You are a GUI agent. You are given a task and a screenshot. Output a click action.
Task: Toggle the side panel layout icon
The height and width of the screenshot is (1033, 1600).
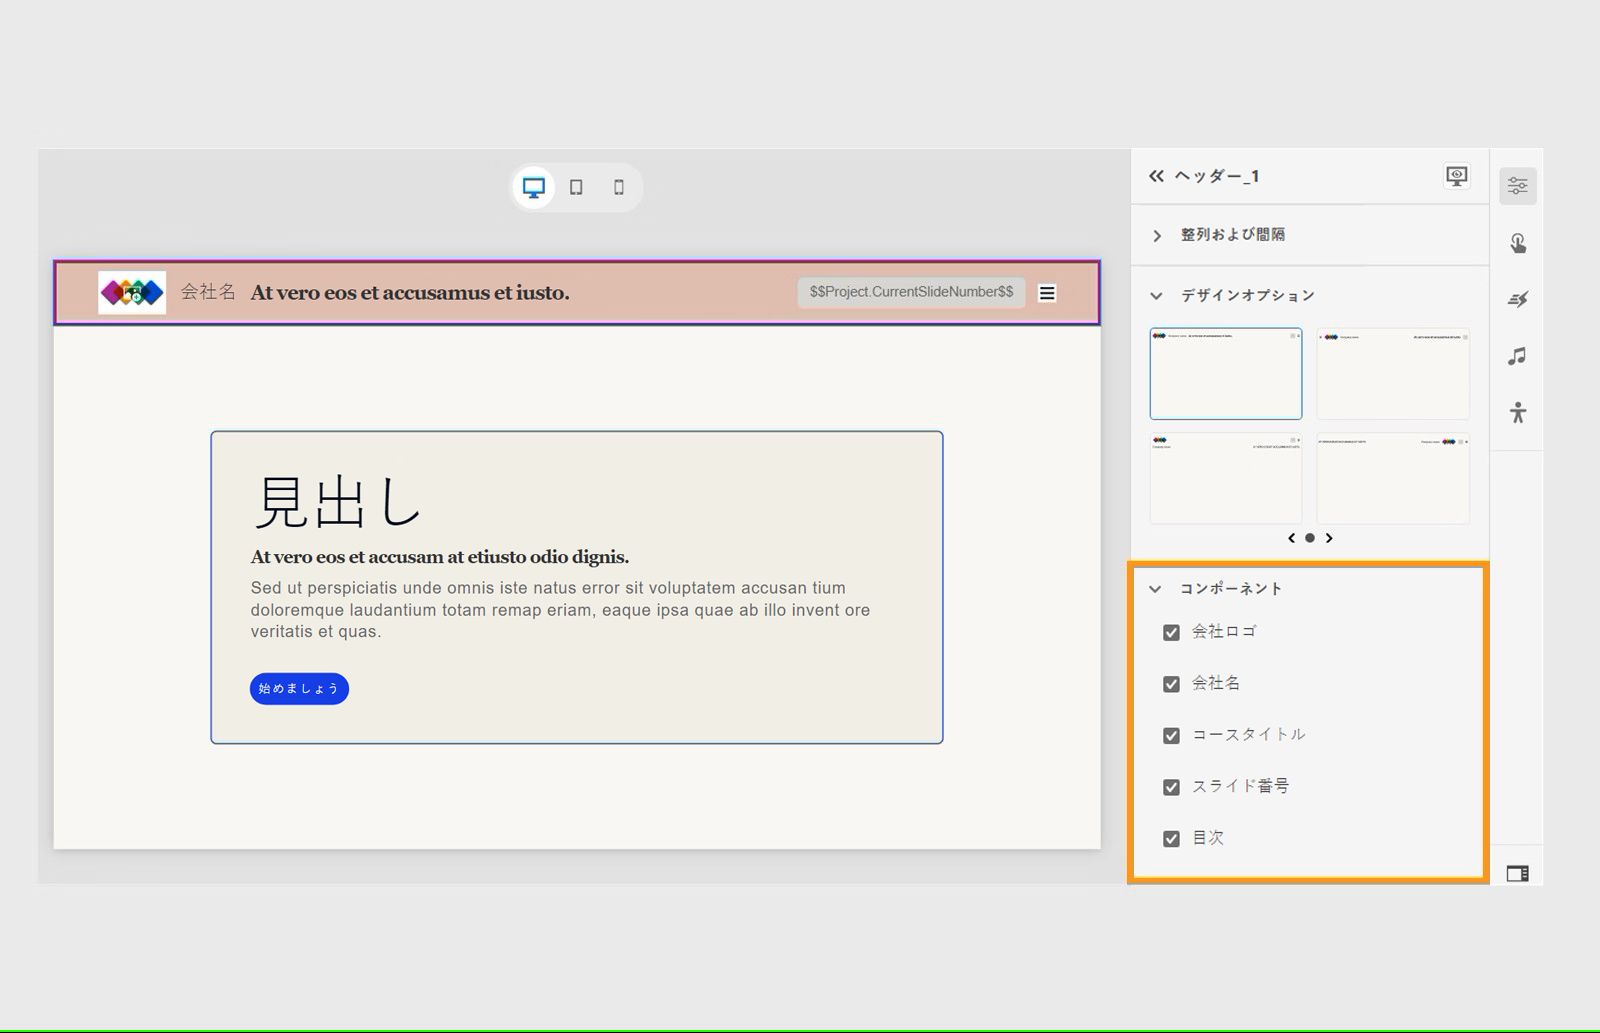tap(1517, 874)
